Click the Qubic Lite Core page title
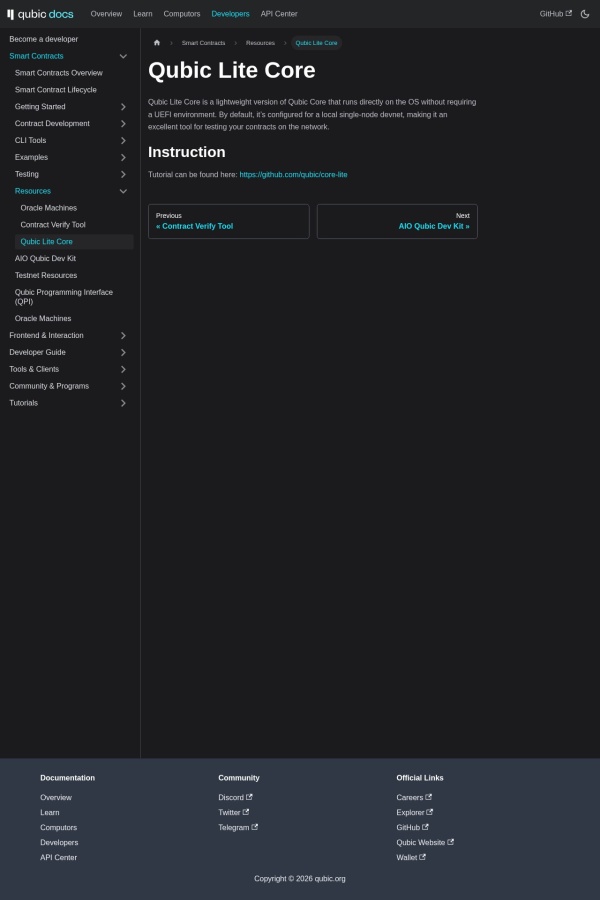 point(232,71)
